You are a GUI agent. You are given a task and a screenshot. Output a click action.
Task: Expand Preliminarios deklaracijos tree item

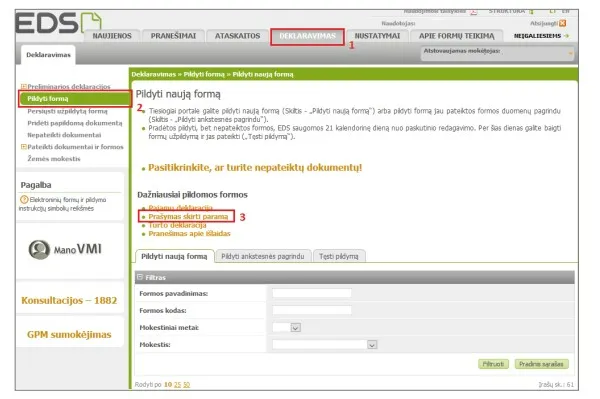point(23,87)
